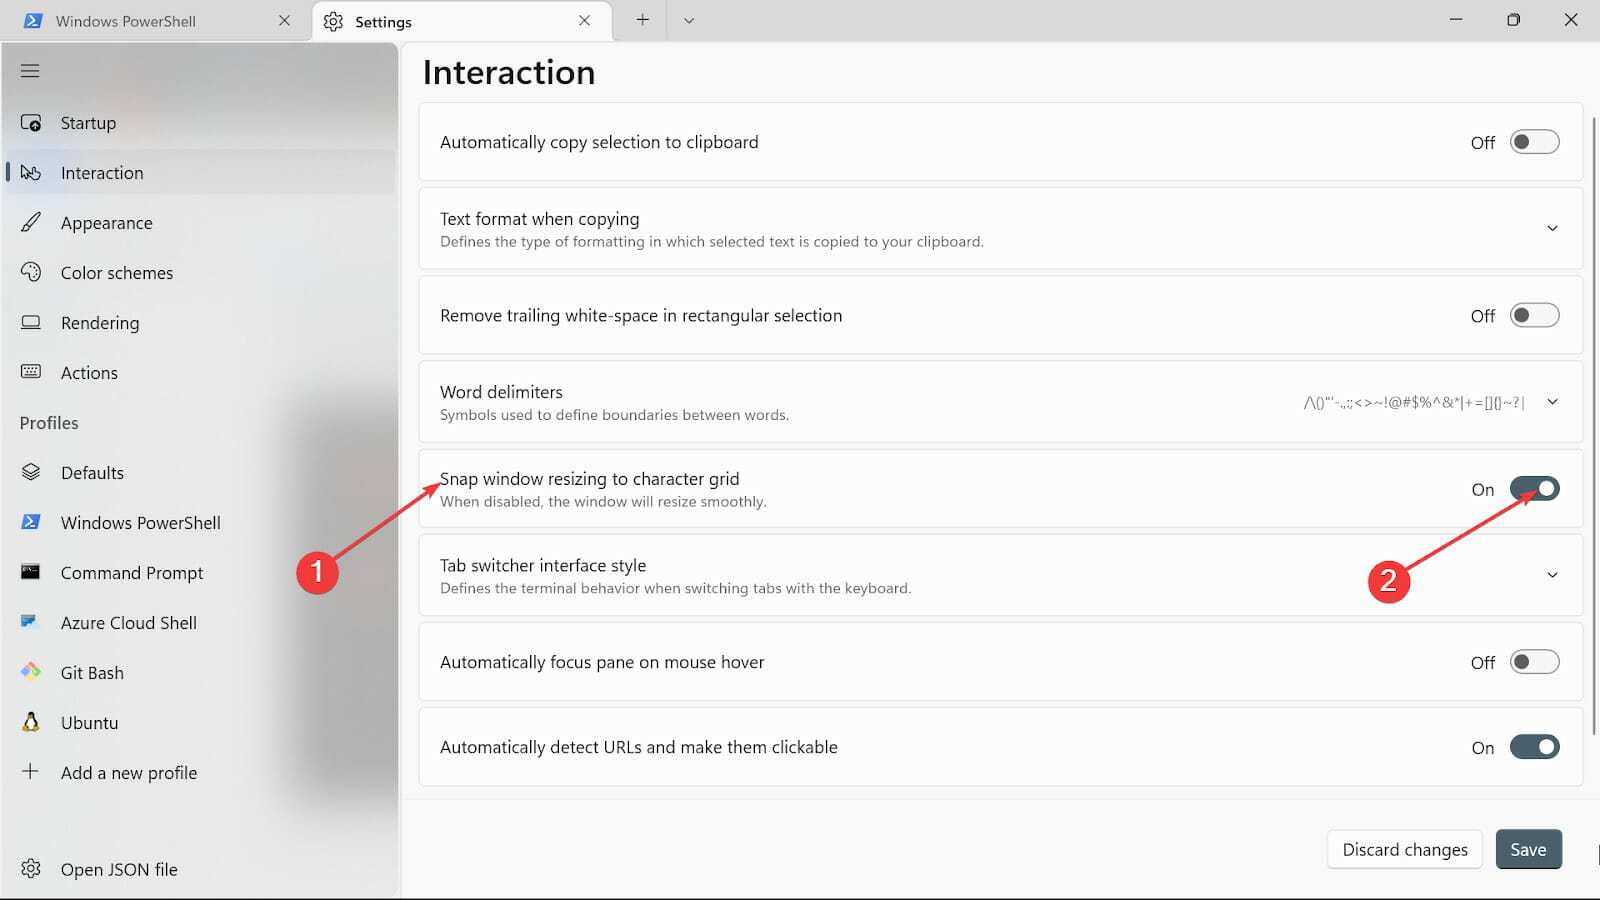The width and height of the screenshot is (1600, 900).
Task: Save the settings changes
Action: [x=1528, y=849]
